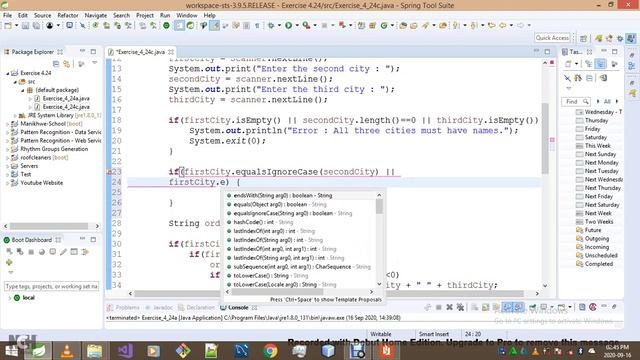
Task: Click the Link with Editor icon in Package Explorer
Action: coord(67,64)
